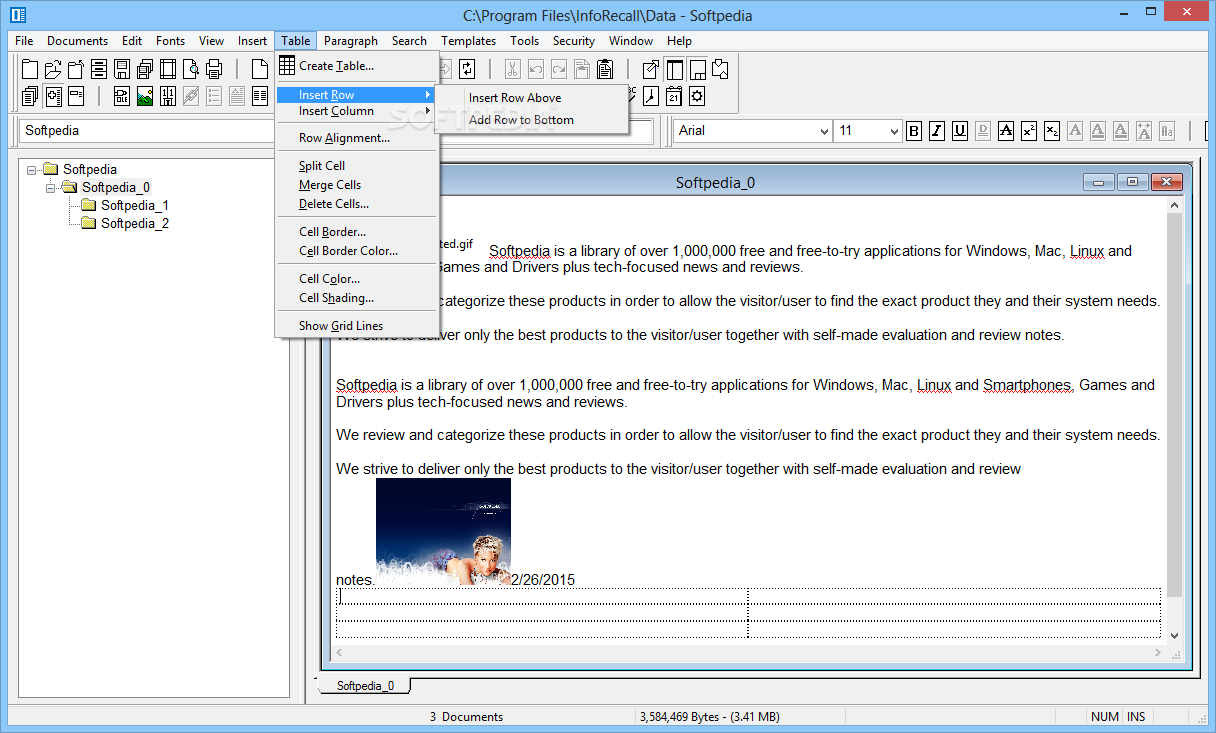The width and height of the screenshot is (1216, 733).
Task: Insert an OLE object using the OLE icon
Action: (x=122, y=96)
